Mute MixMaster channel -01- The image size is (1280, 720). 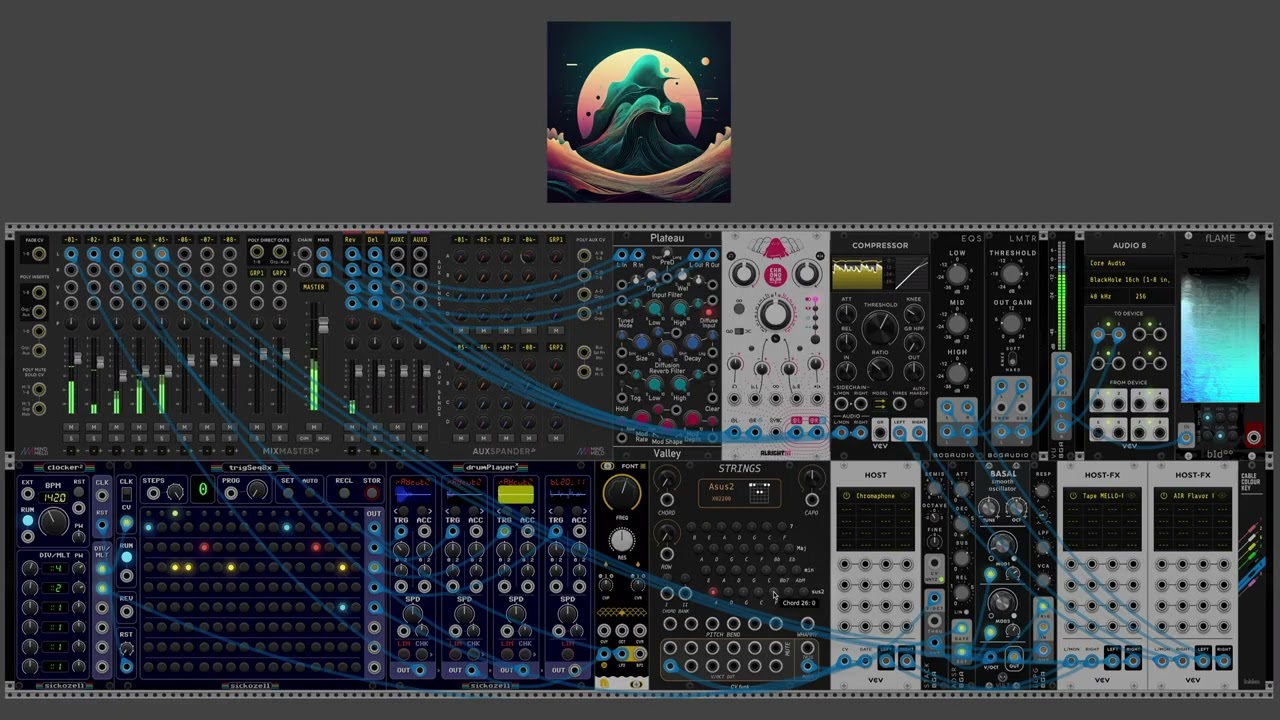71,427
